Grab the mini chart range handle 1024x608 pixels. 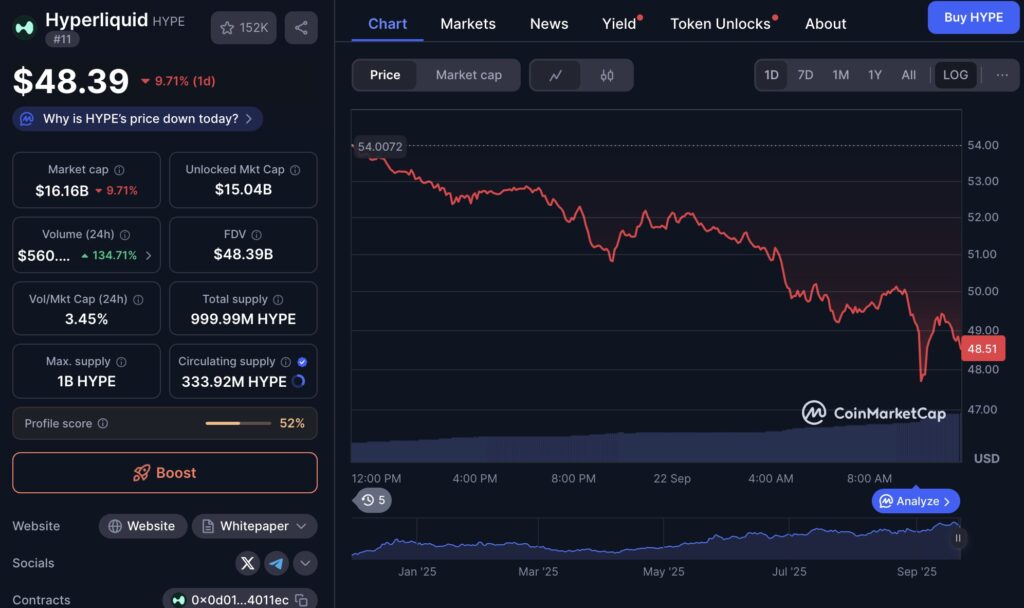[x=957, y=538]
